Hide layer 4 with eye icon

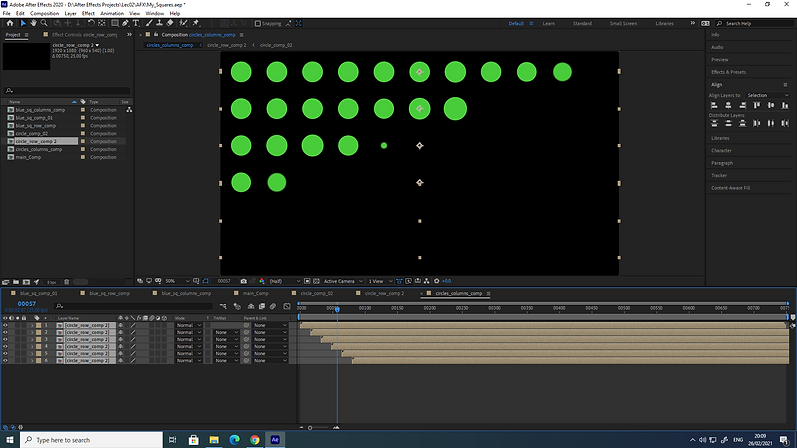(5, 346)
